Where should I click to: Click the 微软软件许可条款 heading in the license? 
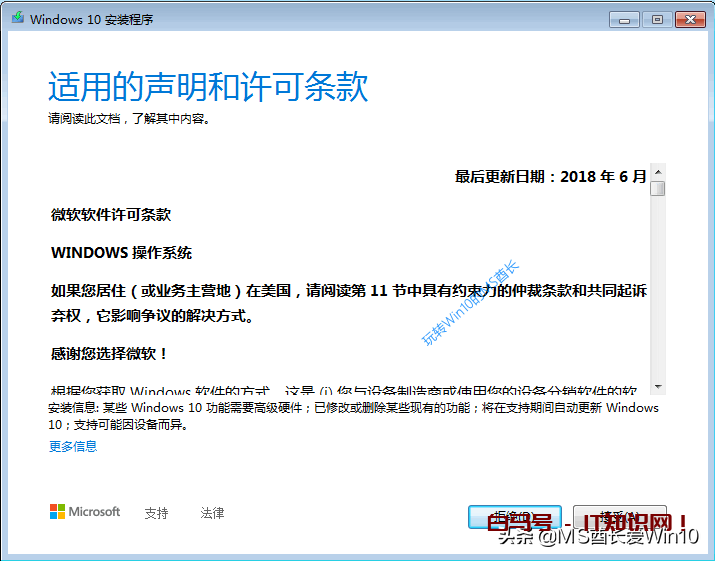click(111, 215)
